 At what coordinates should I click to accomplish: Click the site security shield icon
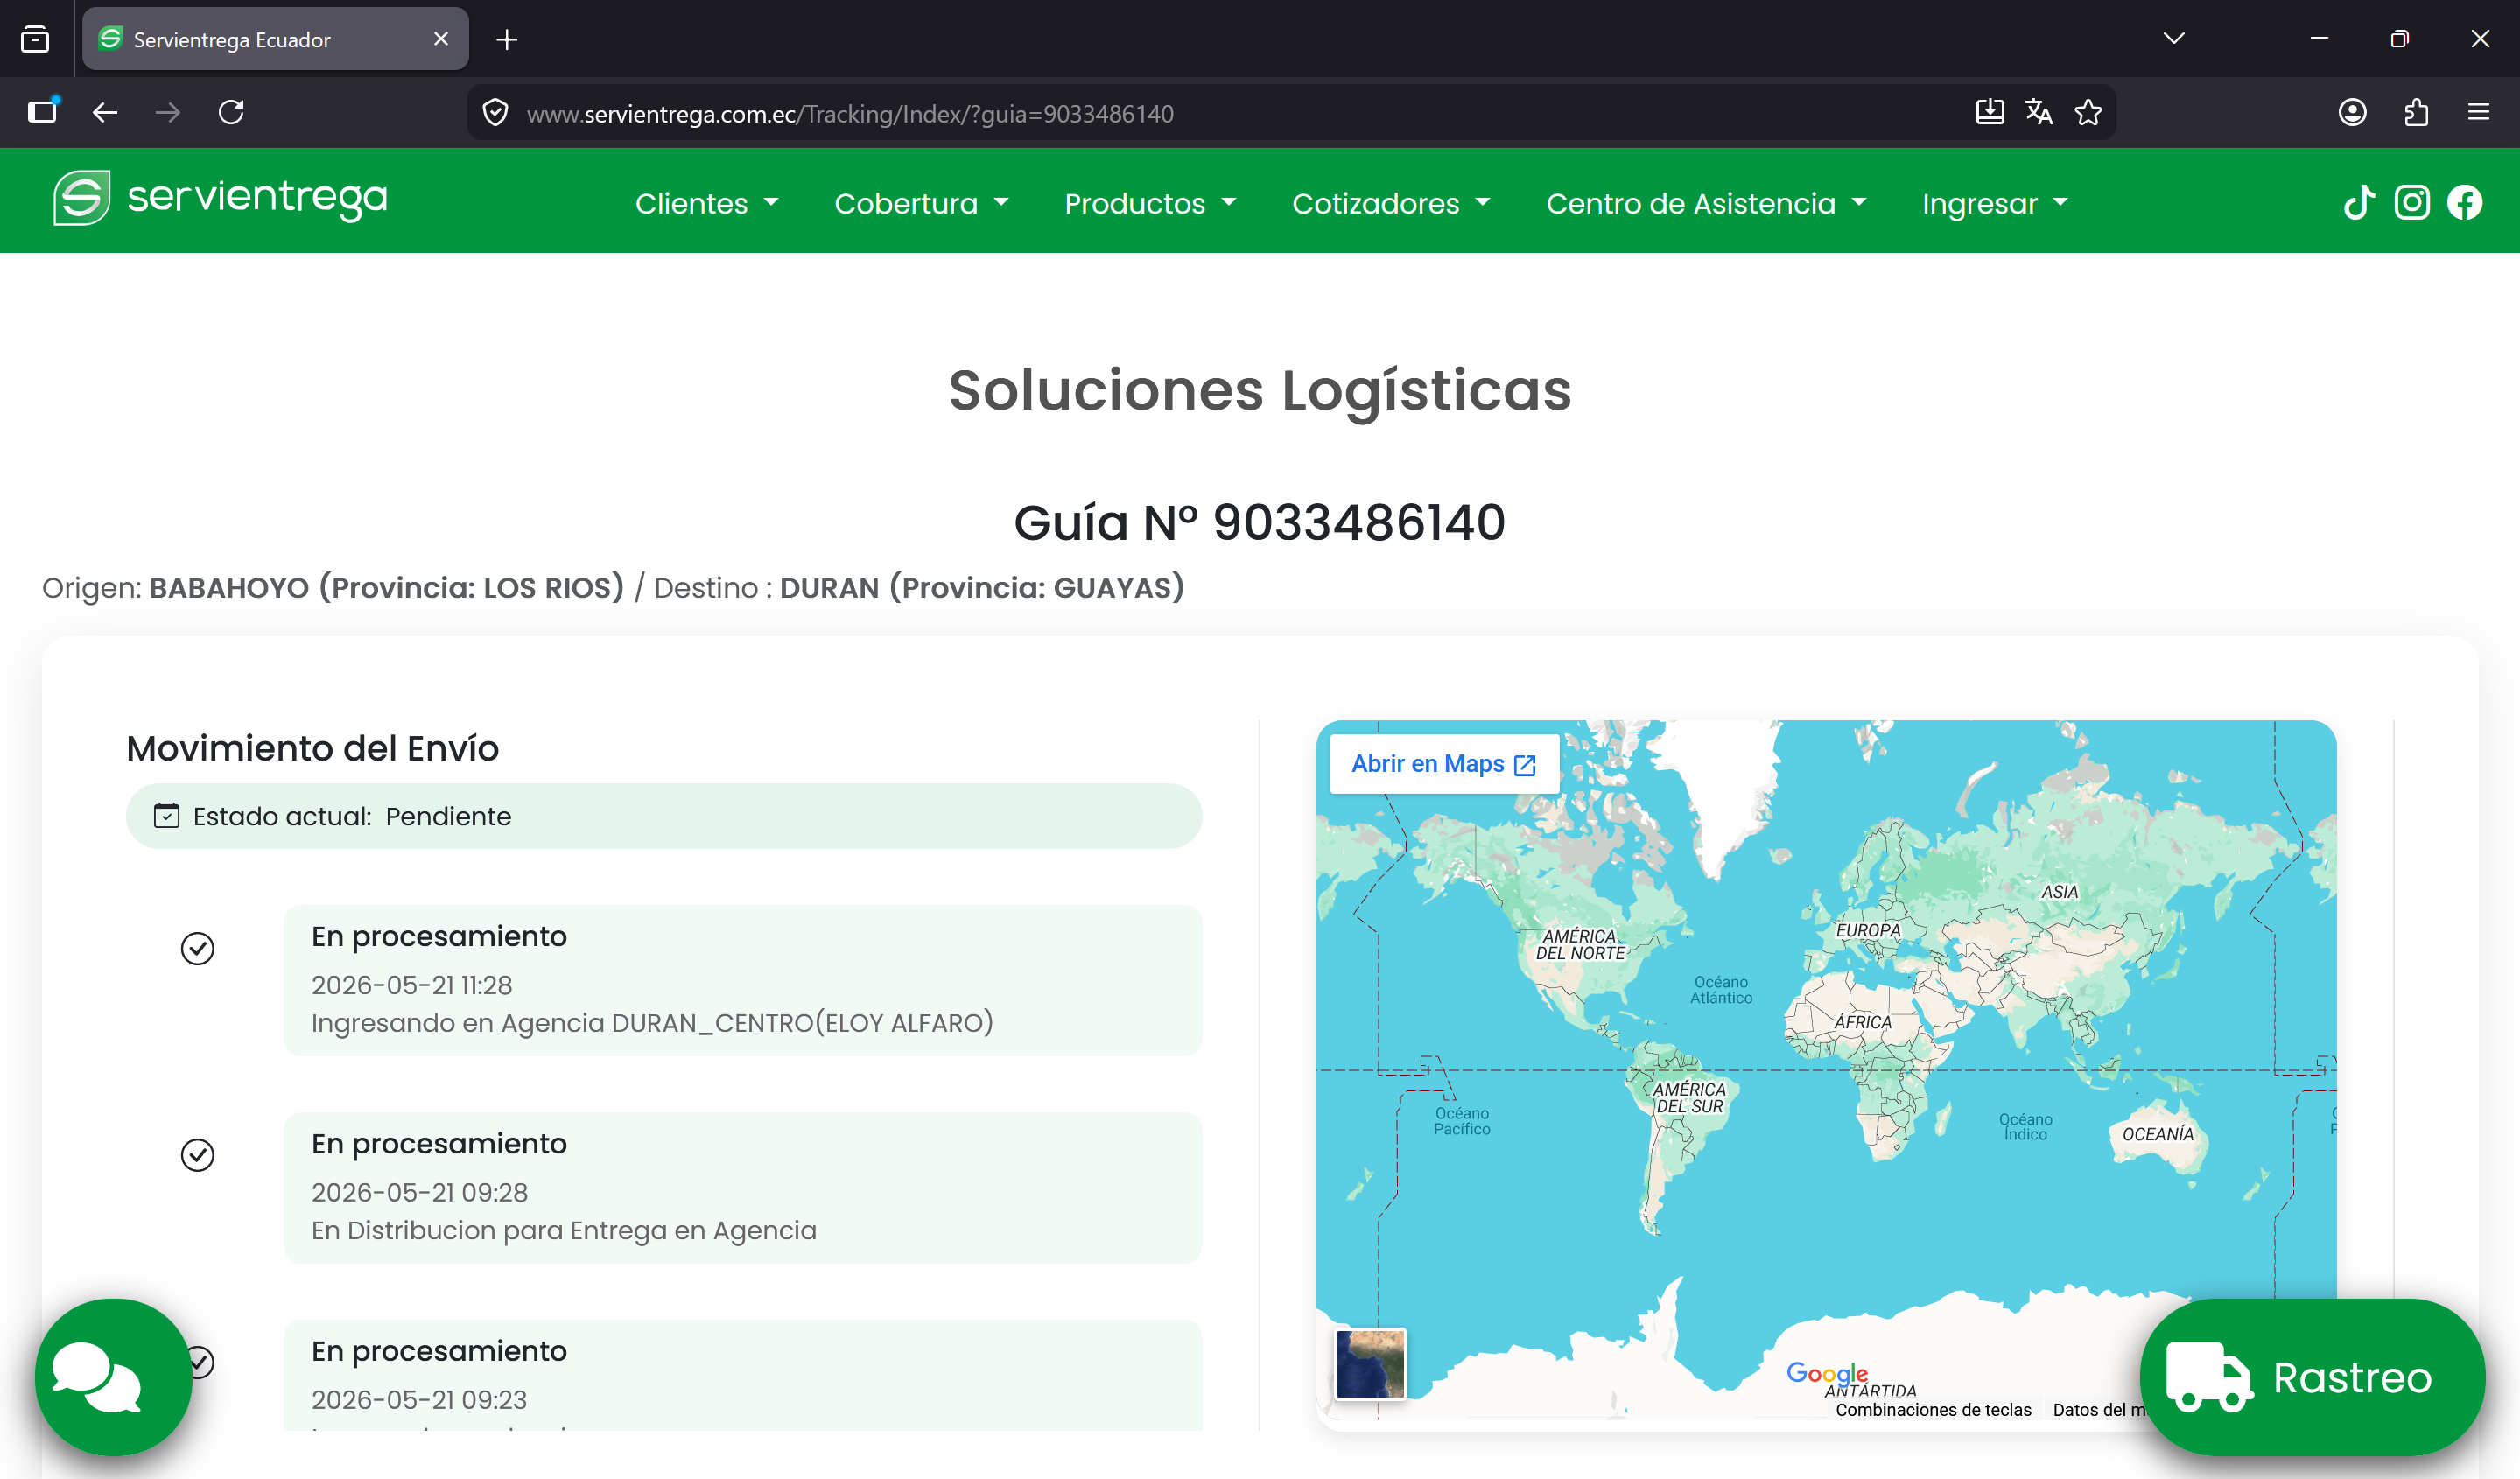tap(495, 113)
